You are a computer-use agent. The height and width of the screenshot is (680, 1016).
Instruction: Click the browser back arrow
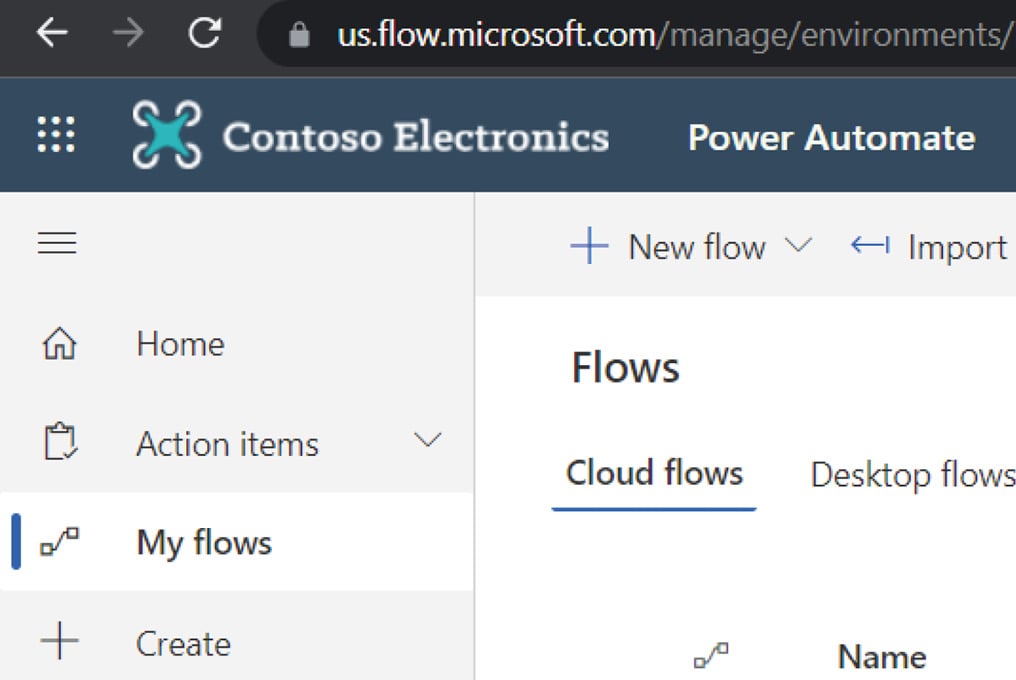coord(52,34)
